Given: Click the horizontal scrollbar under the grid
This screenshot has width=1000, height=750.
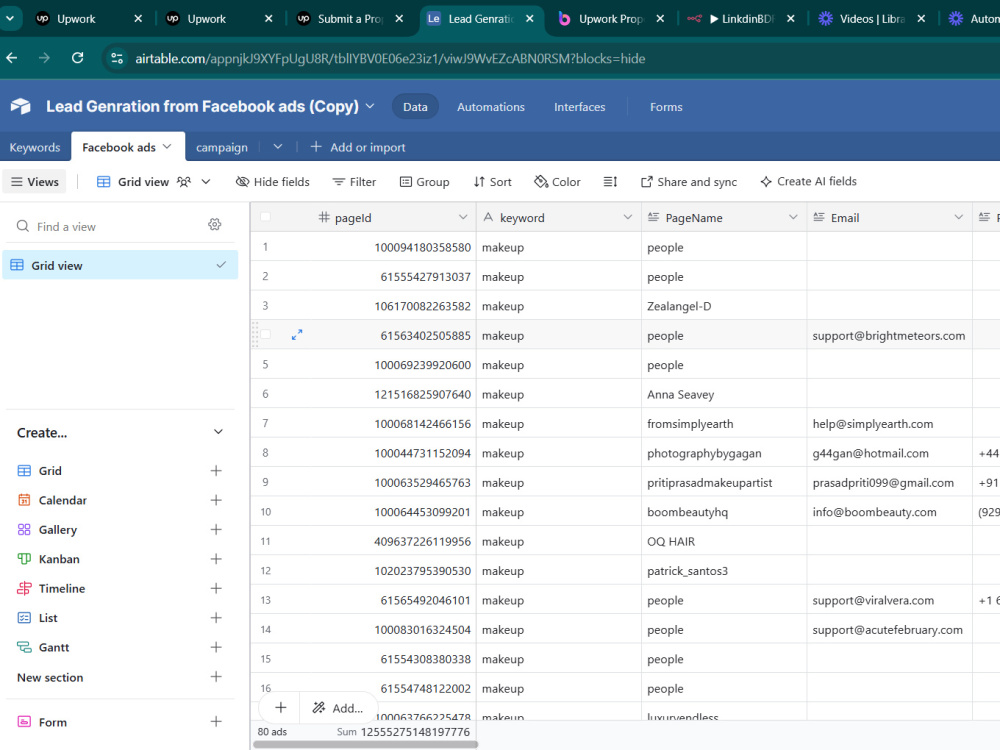Looking at the screenshot, I should click(x=365, y=744).
